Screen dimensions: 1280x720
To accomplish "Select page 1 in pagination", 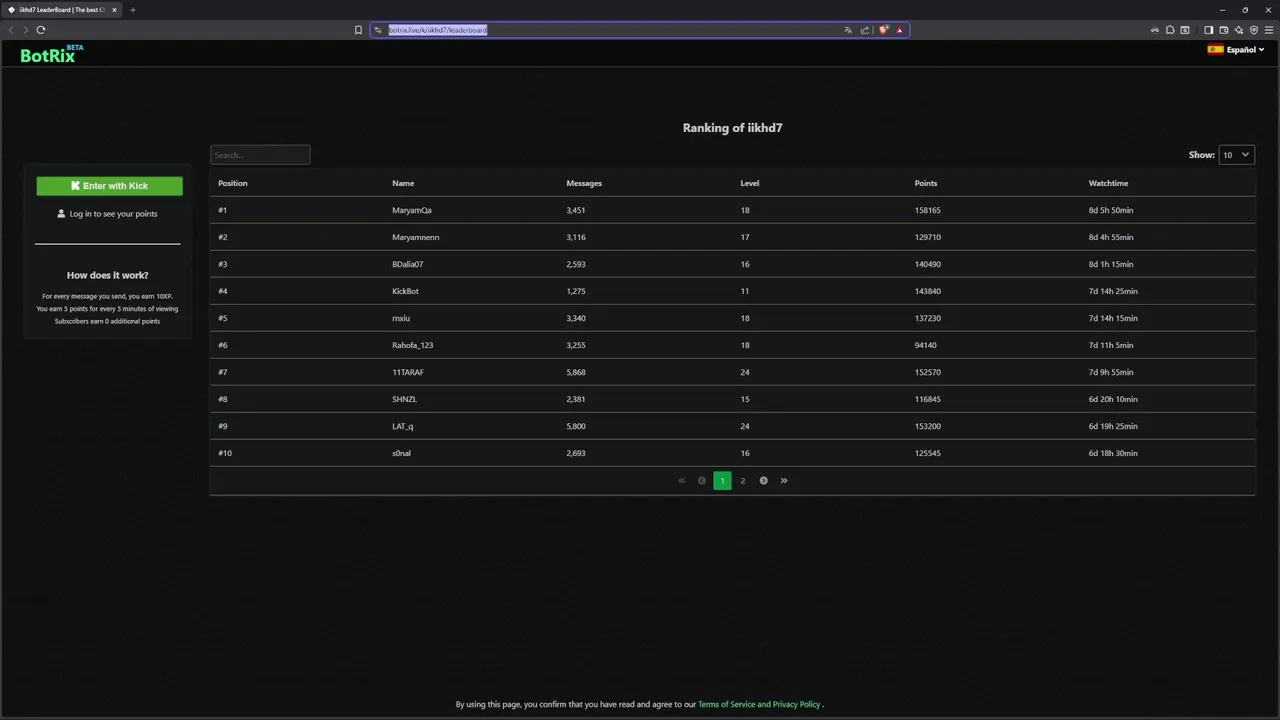I will coord(722,481).
